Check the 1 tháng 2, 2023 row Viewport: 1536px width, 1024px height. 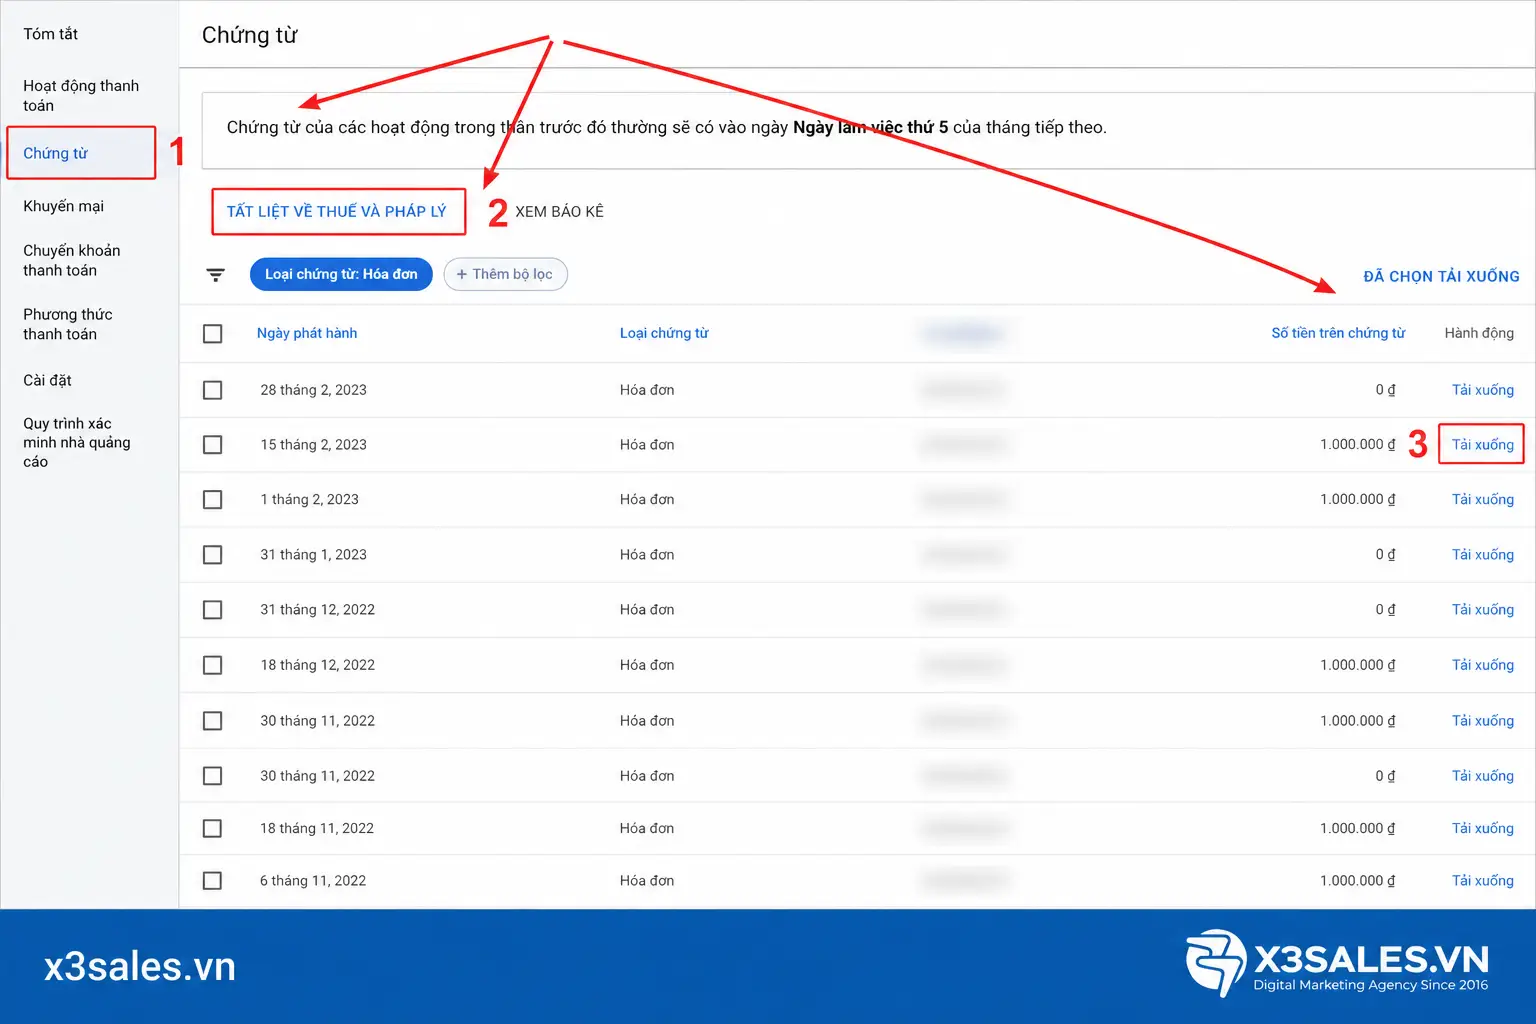tap(213, 500)
